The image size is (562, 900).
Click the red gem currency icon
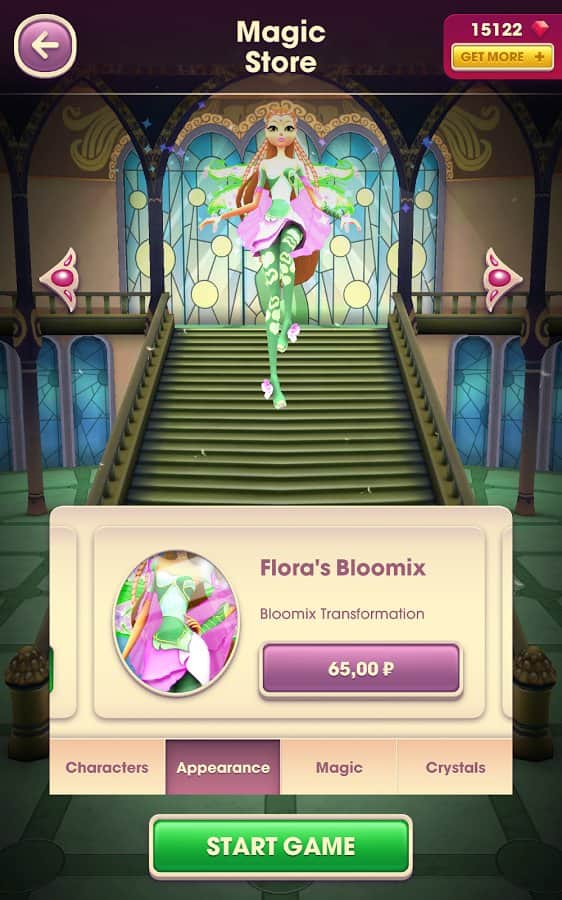540,29
